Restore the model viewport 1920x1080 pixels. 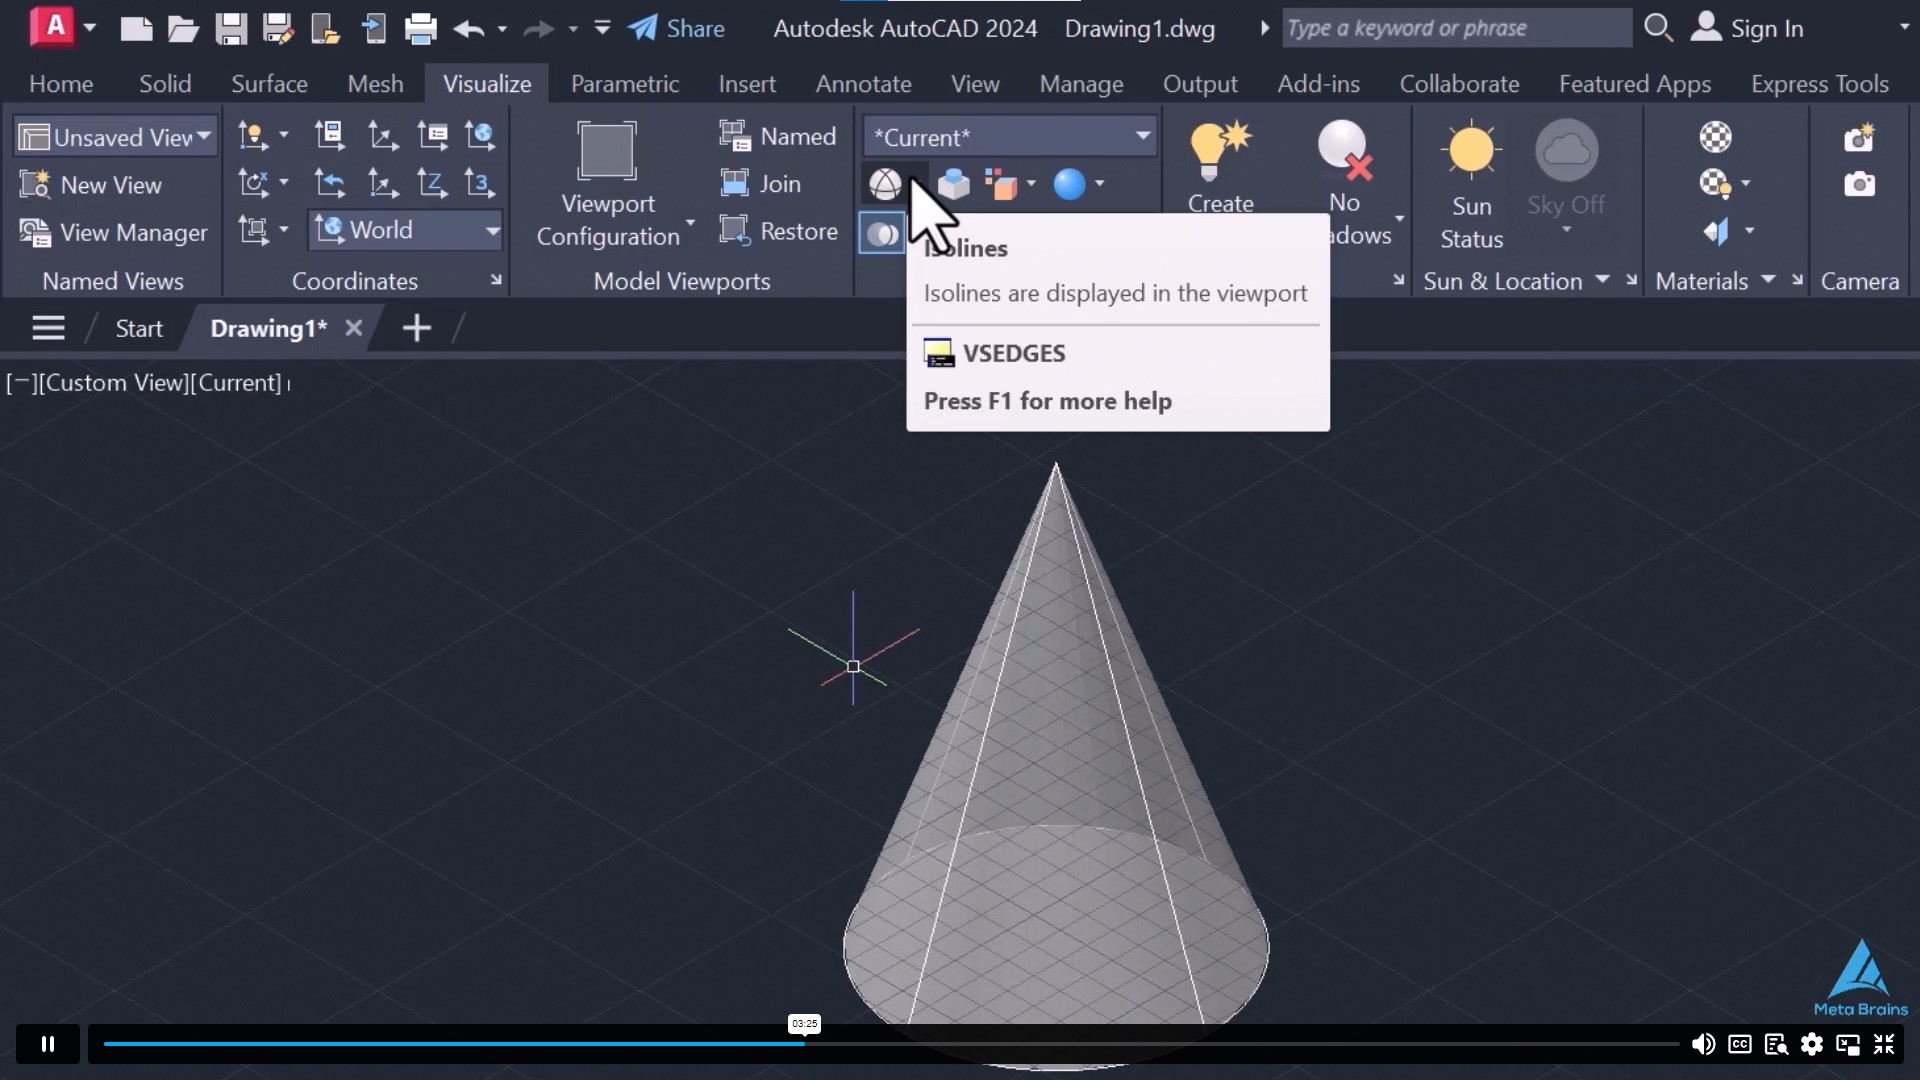coord(779,230)
